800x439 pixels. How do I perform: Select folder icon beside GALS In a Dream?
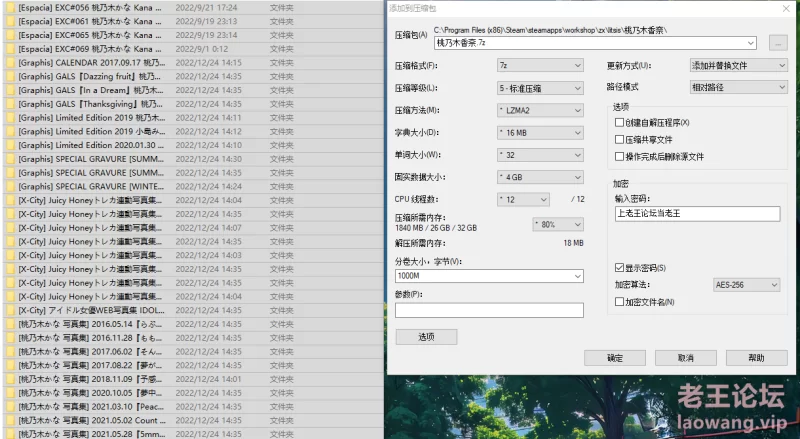(10, 90)
